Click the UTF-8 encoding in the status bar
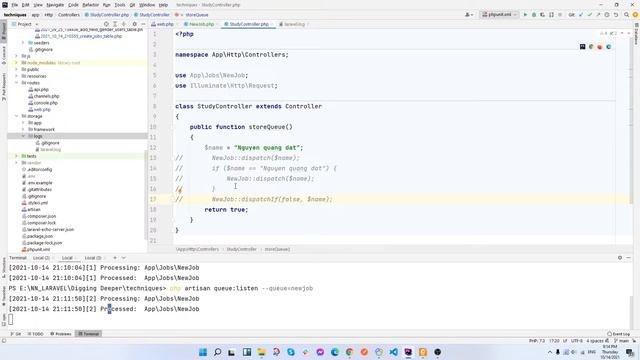The image size is (640, 360). (577, 340)
